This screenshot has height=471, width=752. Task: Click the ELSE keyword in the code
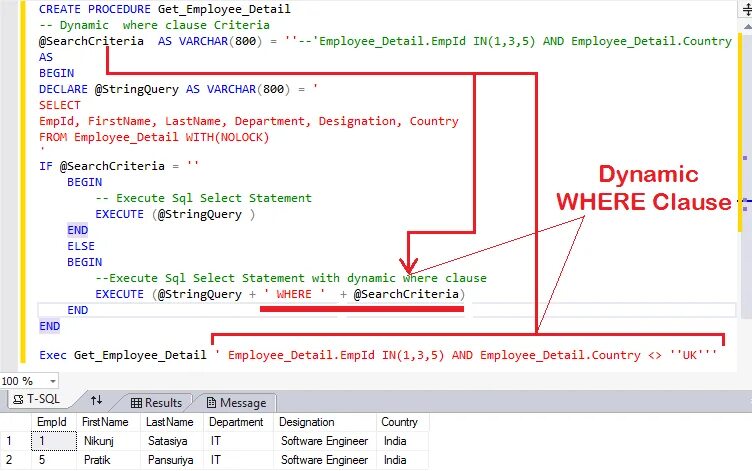click(81, 246)
